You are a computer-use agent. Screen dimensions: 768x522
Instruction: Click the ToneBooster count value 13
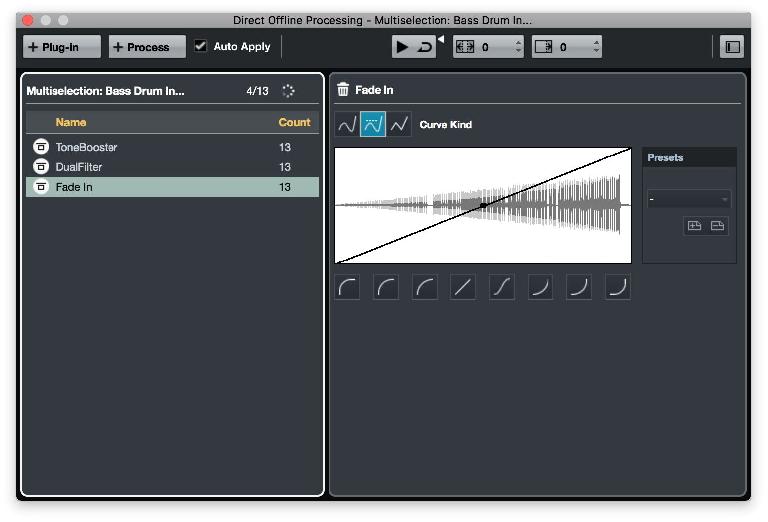(x=285, y=147)
